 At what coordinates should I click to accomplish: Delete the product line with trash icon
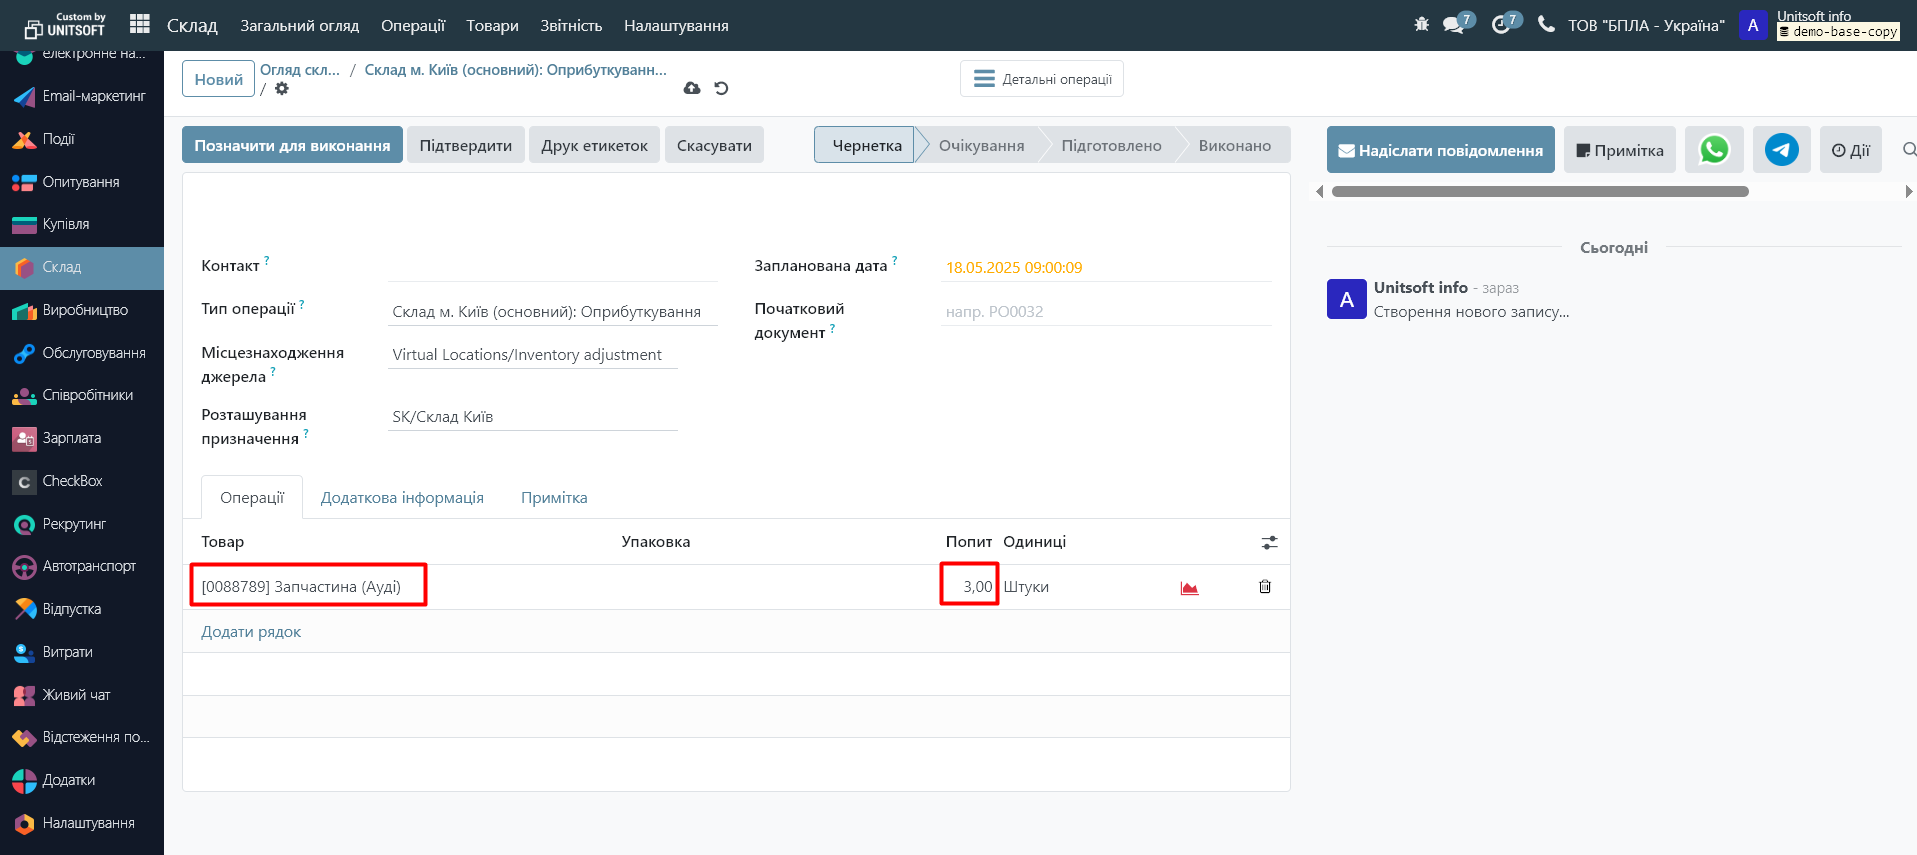click(1265, 587)
